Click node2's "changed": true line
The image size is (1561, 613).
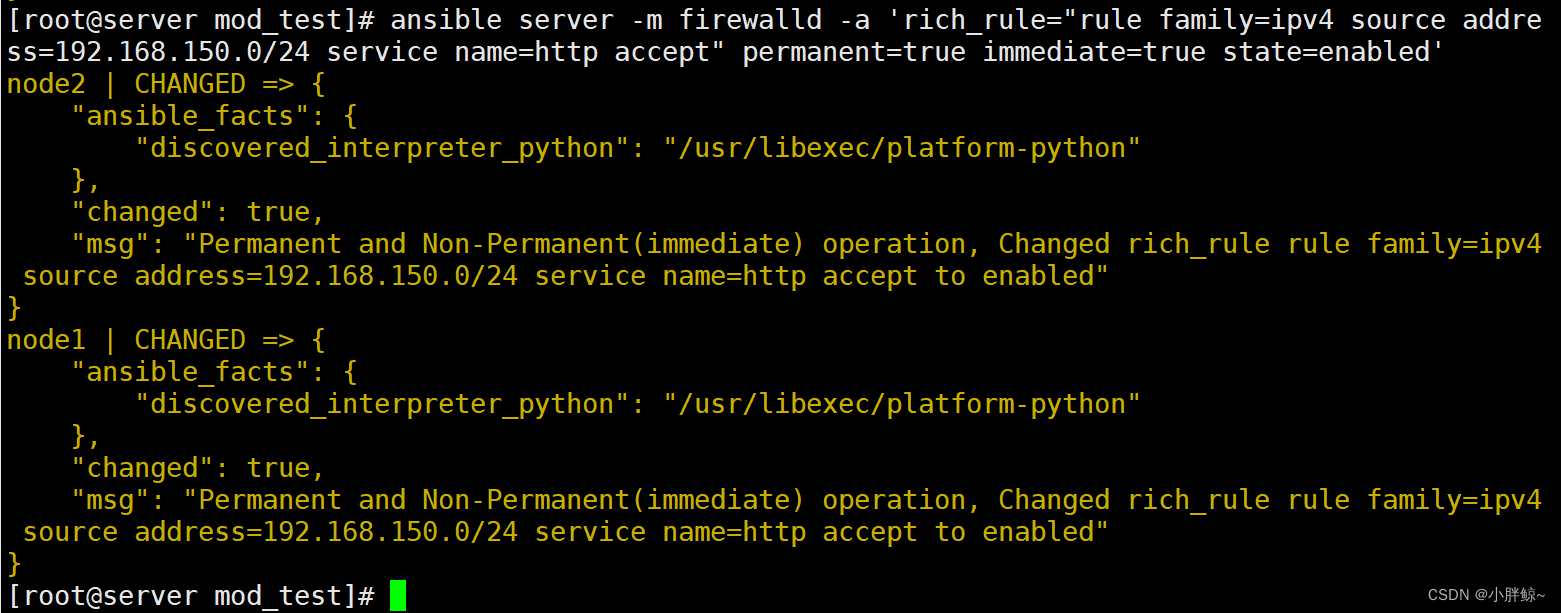[198, 212]
